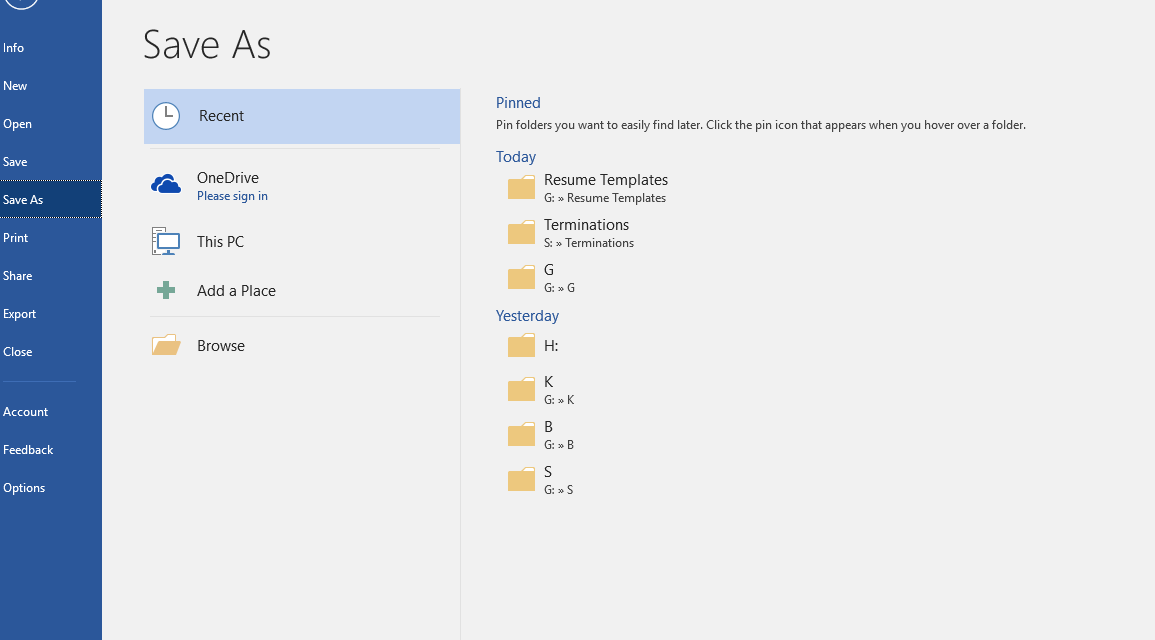Screen dimensions: 1155x640
Task: Click the OneDrive location name
Action: (228, 177)
